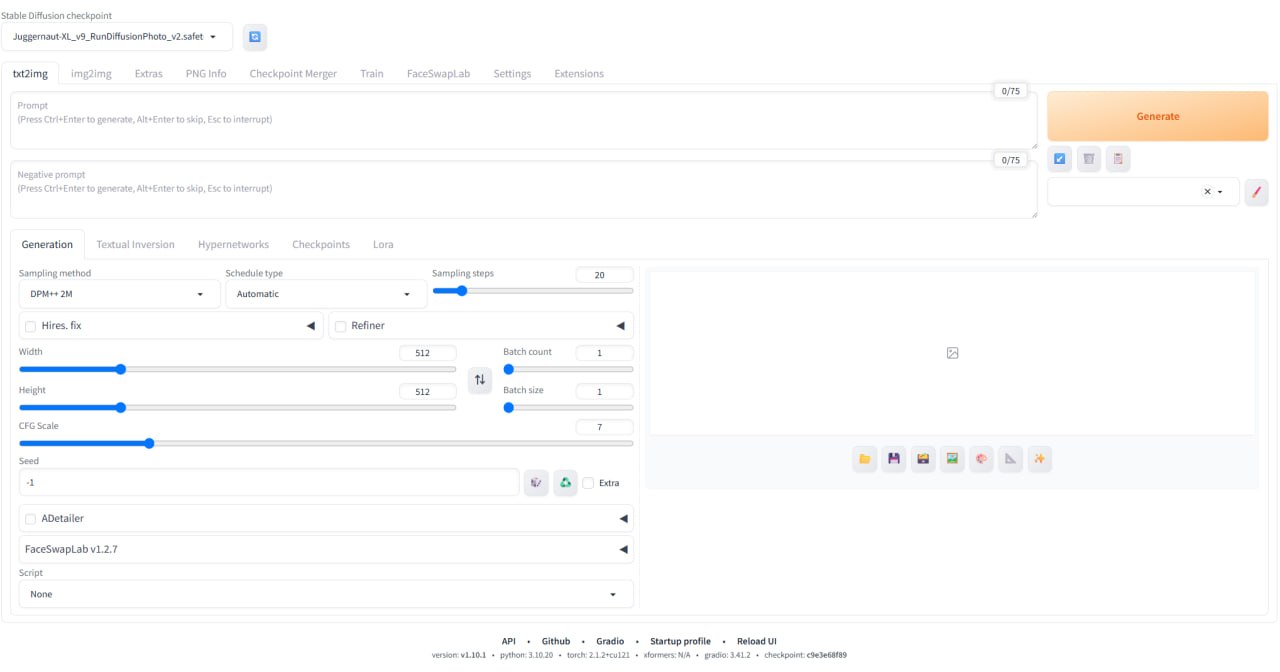Open the Train tab
Screen dimensions: 1280x672
[x=372, y=74]
